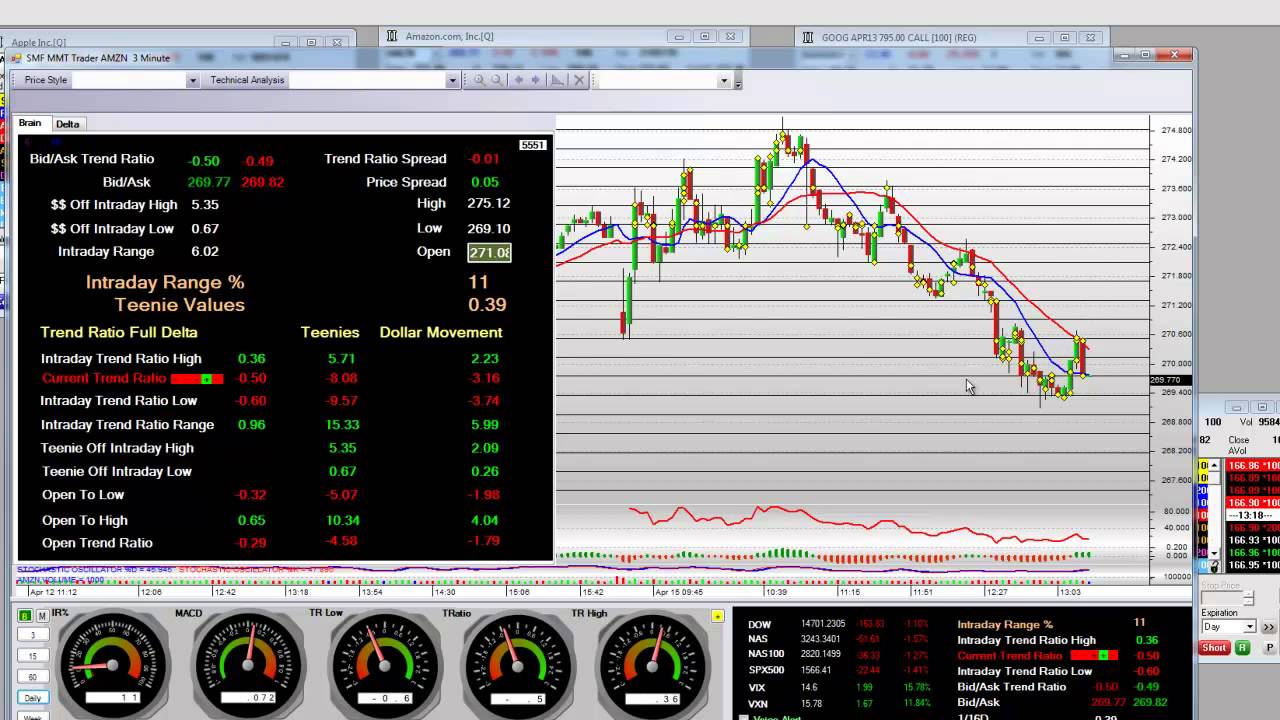Screen dimensions: 1280x720
Task: Click the Bid/Ask Trend Ratio label
Action: (x=92, y=159)
